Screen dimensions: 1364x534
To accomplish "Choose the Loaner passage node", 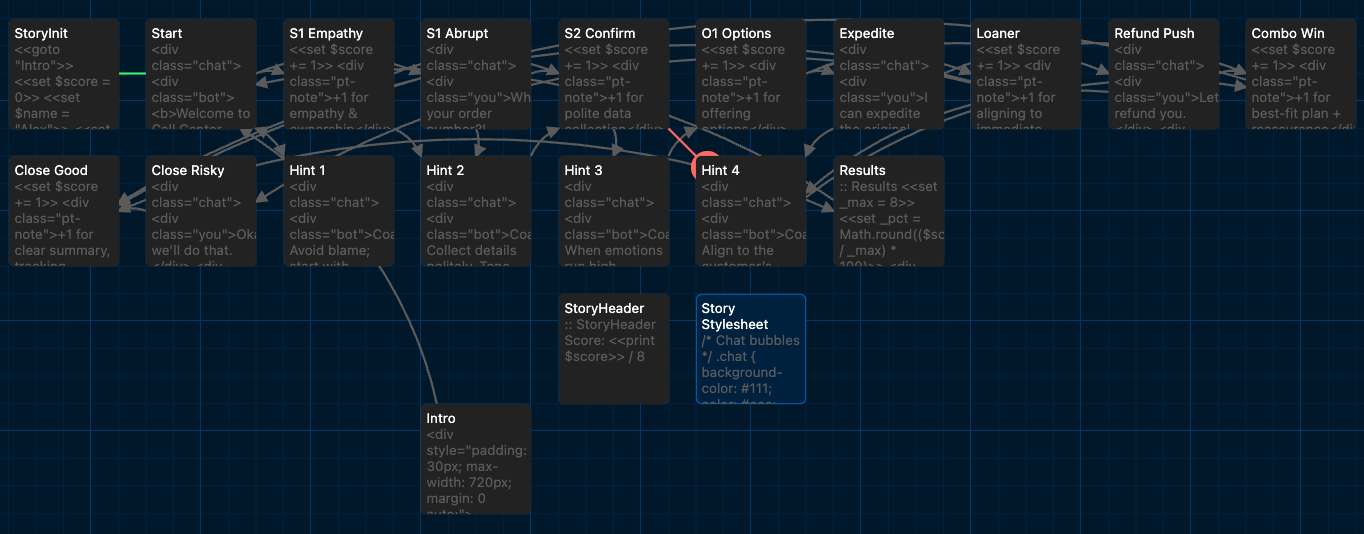I will click(x=1026, y=74).
